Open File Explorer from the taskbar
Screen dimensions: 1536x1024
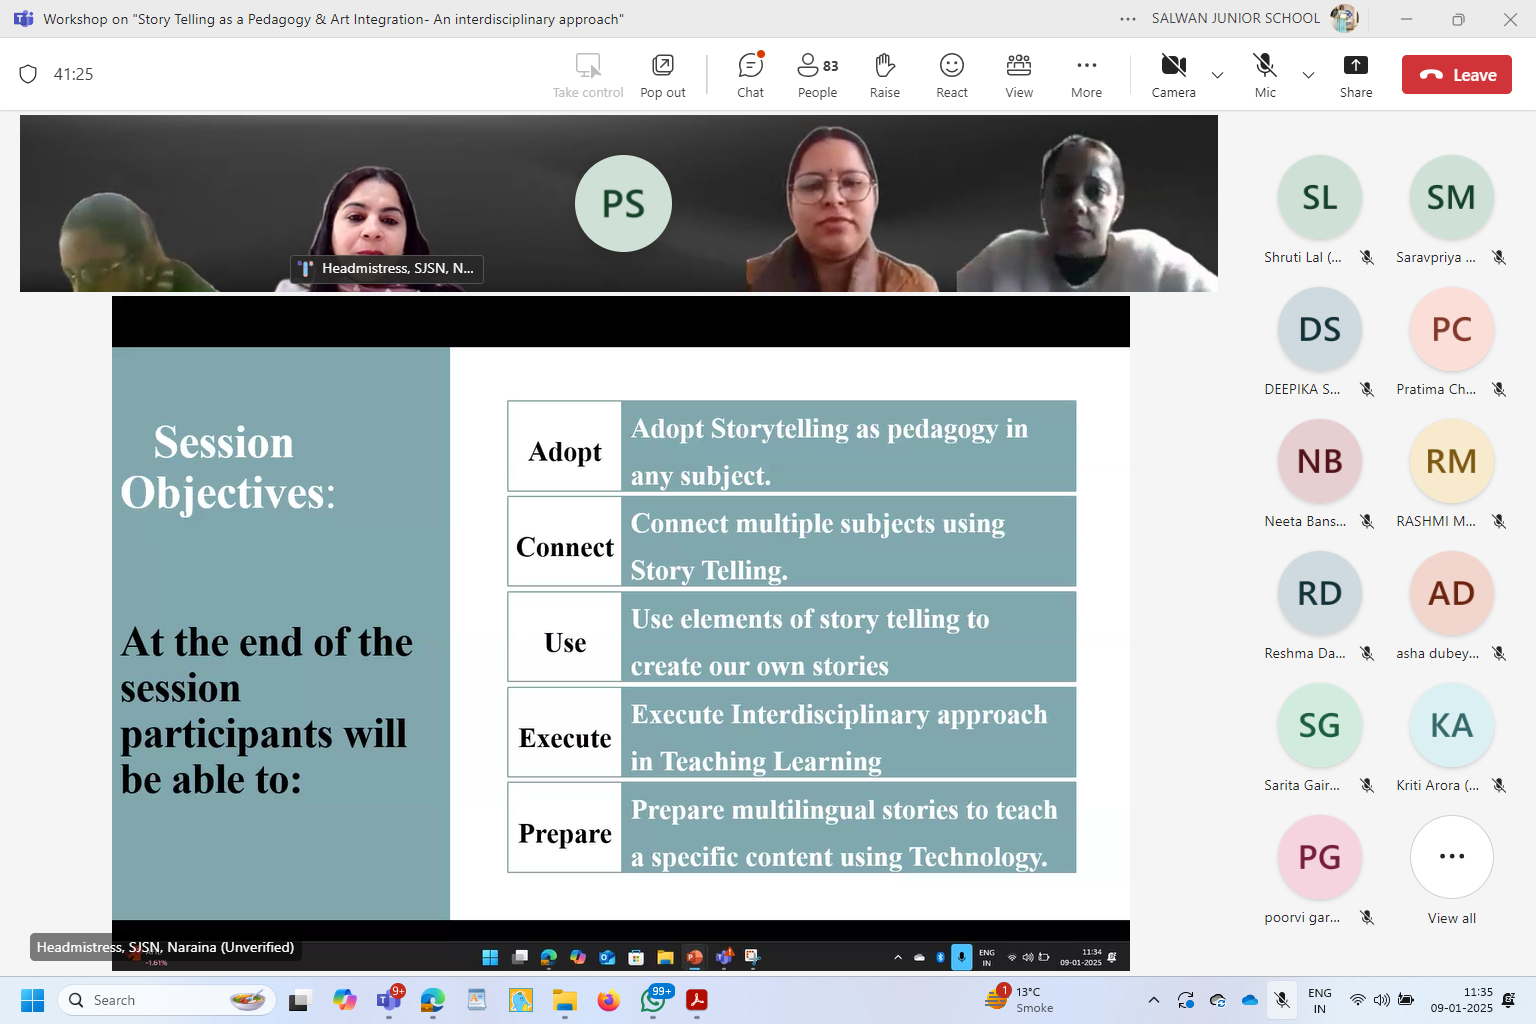click(x=564, y=1000)
